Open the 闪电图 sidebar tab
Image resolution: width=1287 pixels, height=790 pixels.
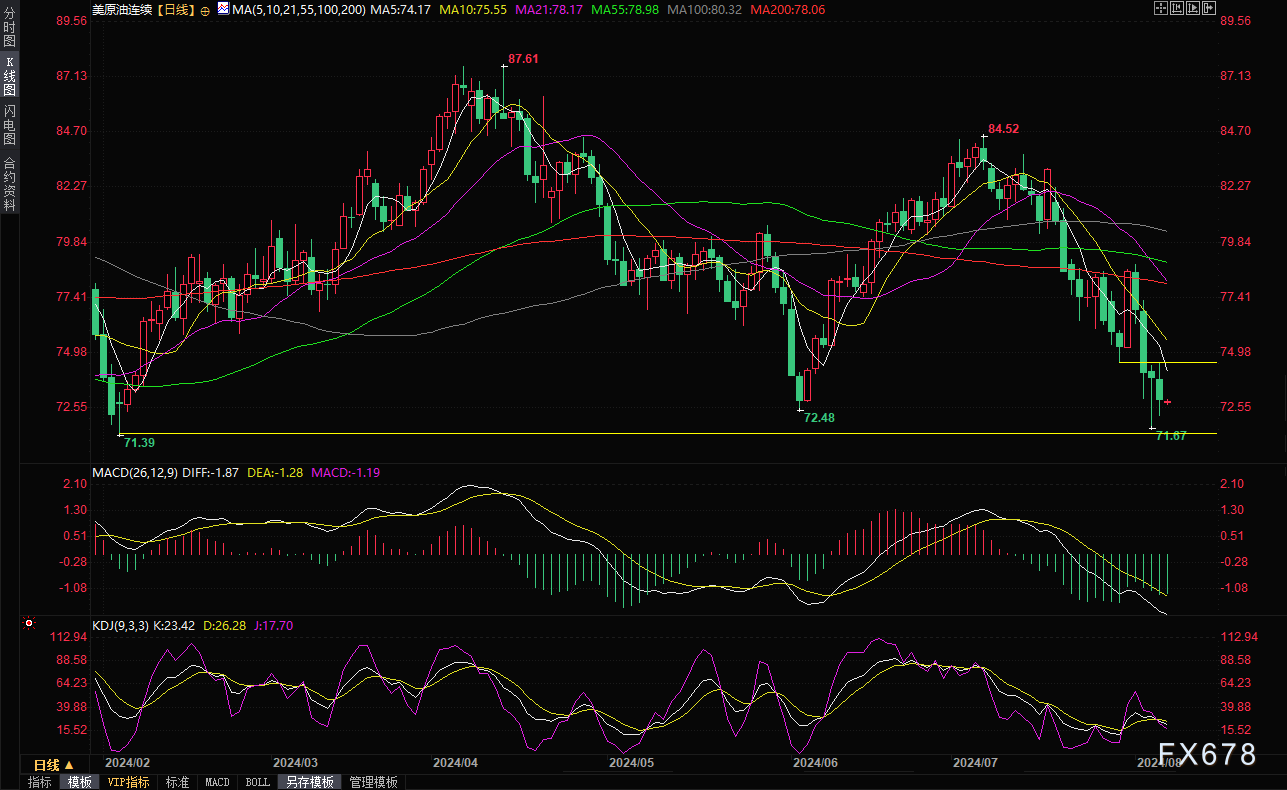pyautogui.click(x=10, y=124)
